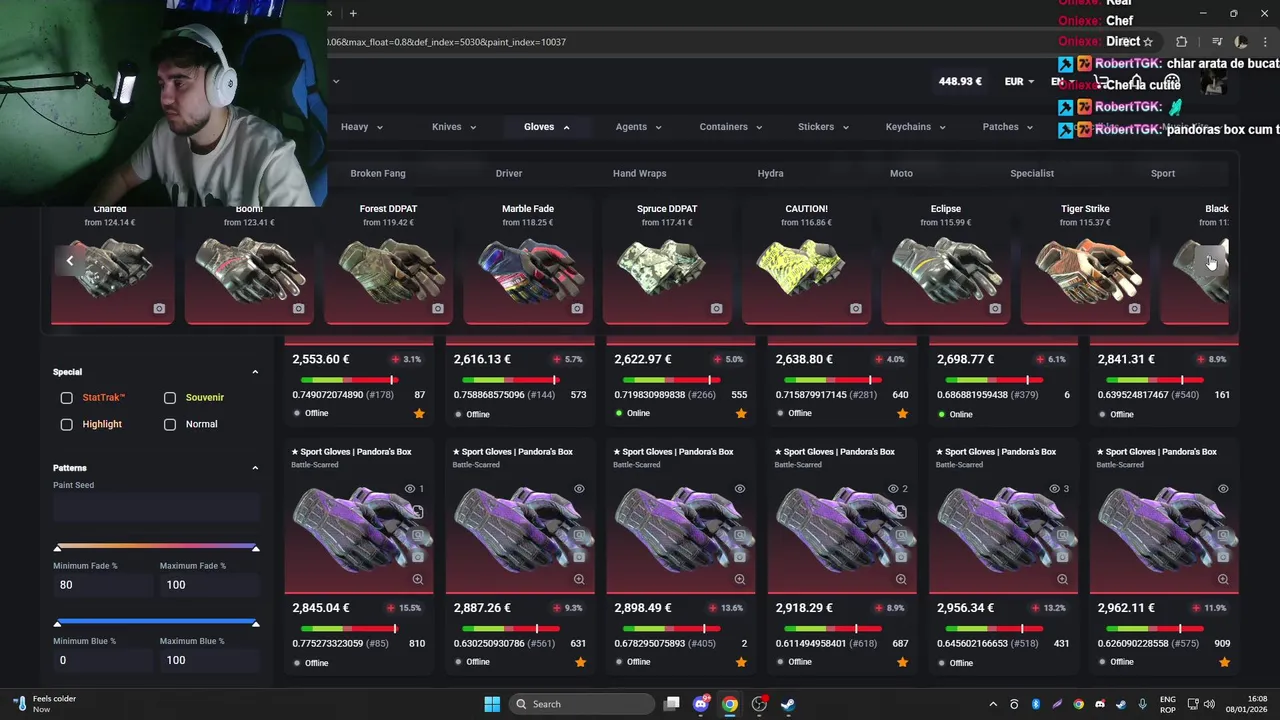Image resolution: width=1280 pixels, height=720 pixels.
Task: Click favorite star on the 2,553.60 € listing
Action: coord(419,413)
